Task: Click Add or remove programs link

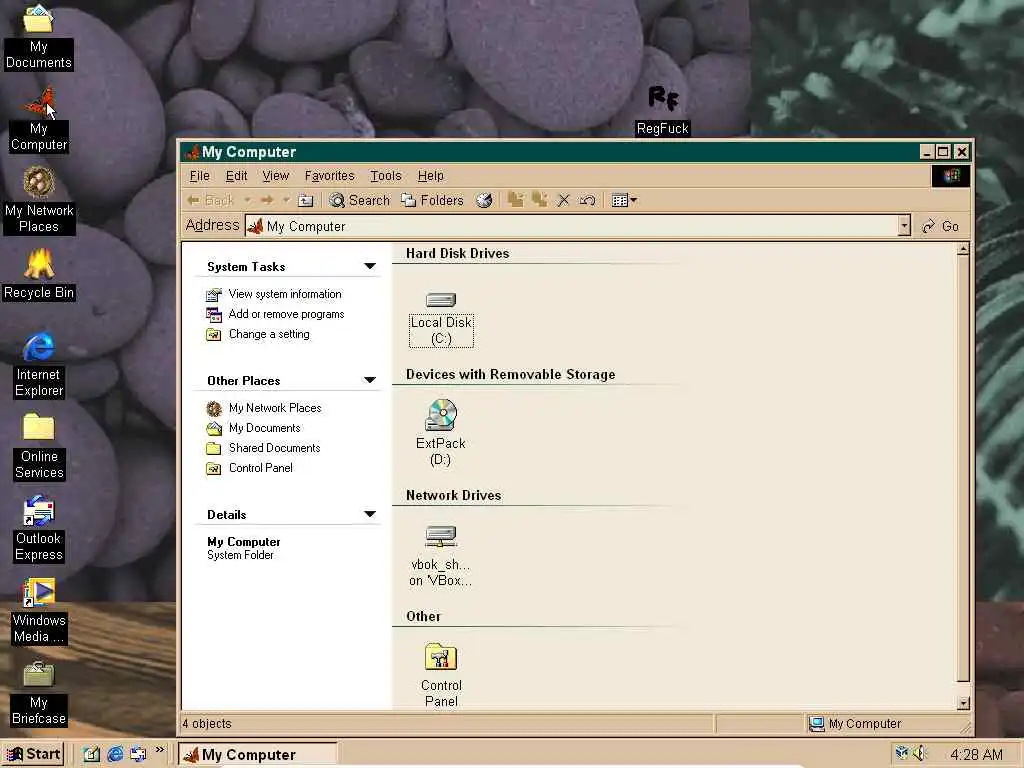Action: (x=286, y=314)
